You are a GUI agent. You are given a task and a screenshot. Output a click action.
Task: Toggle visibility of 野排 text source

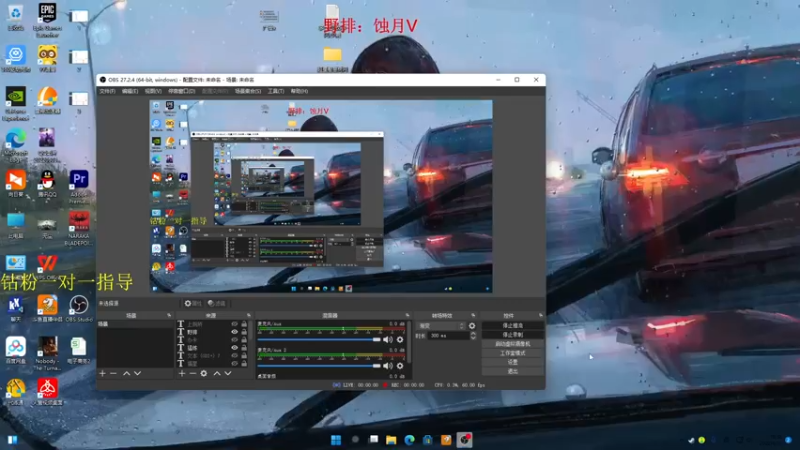tap(234, 332)
